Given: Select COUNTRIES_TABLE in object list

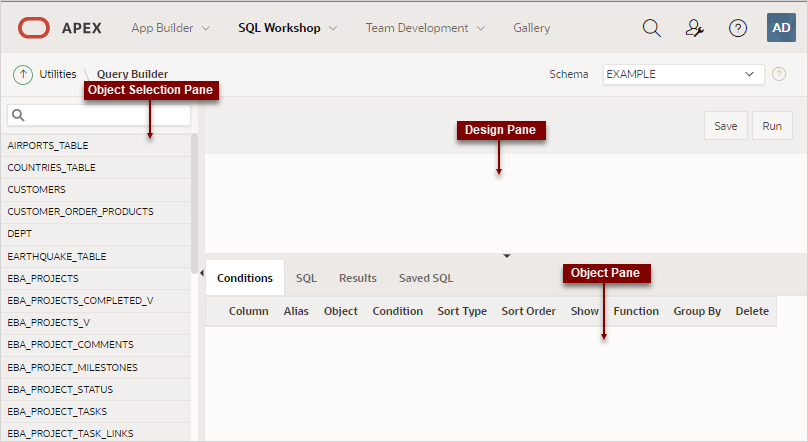Looking at the screenshot, I should (x=96, y=168).
